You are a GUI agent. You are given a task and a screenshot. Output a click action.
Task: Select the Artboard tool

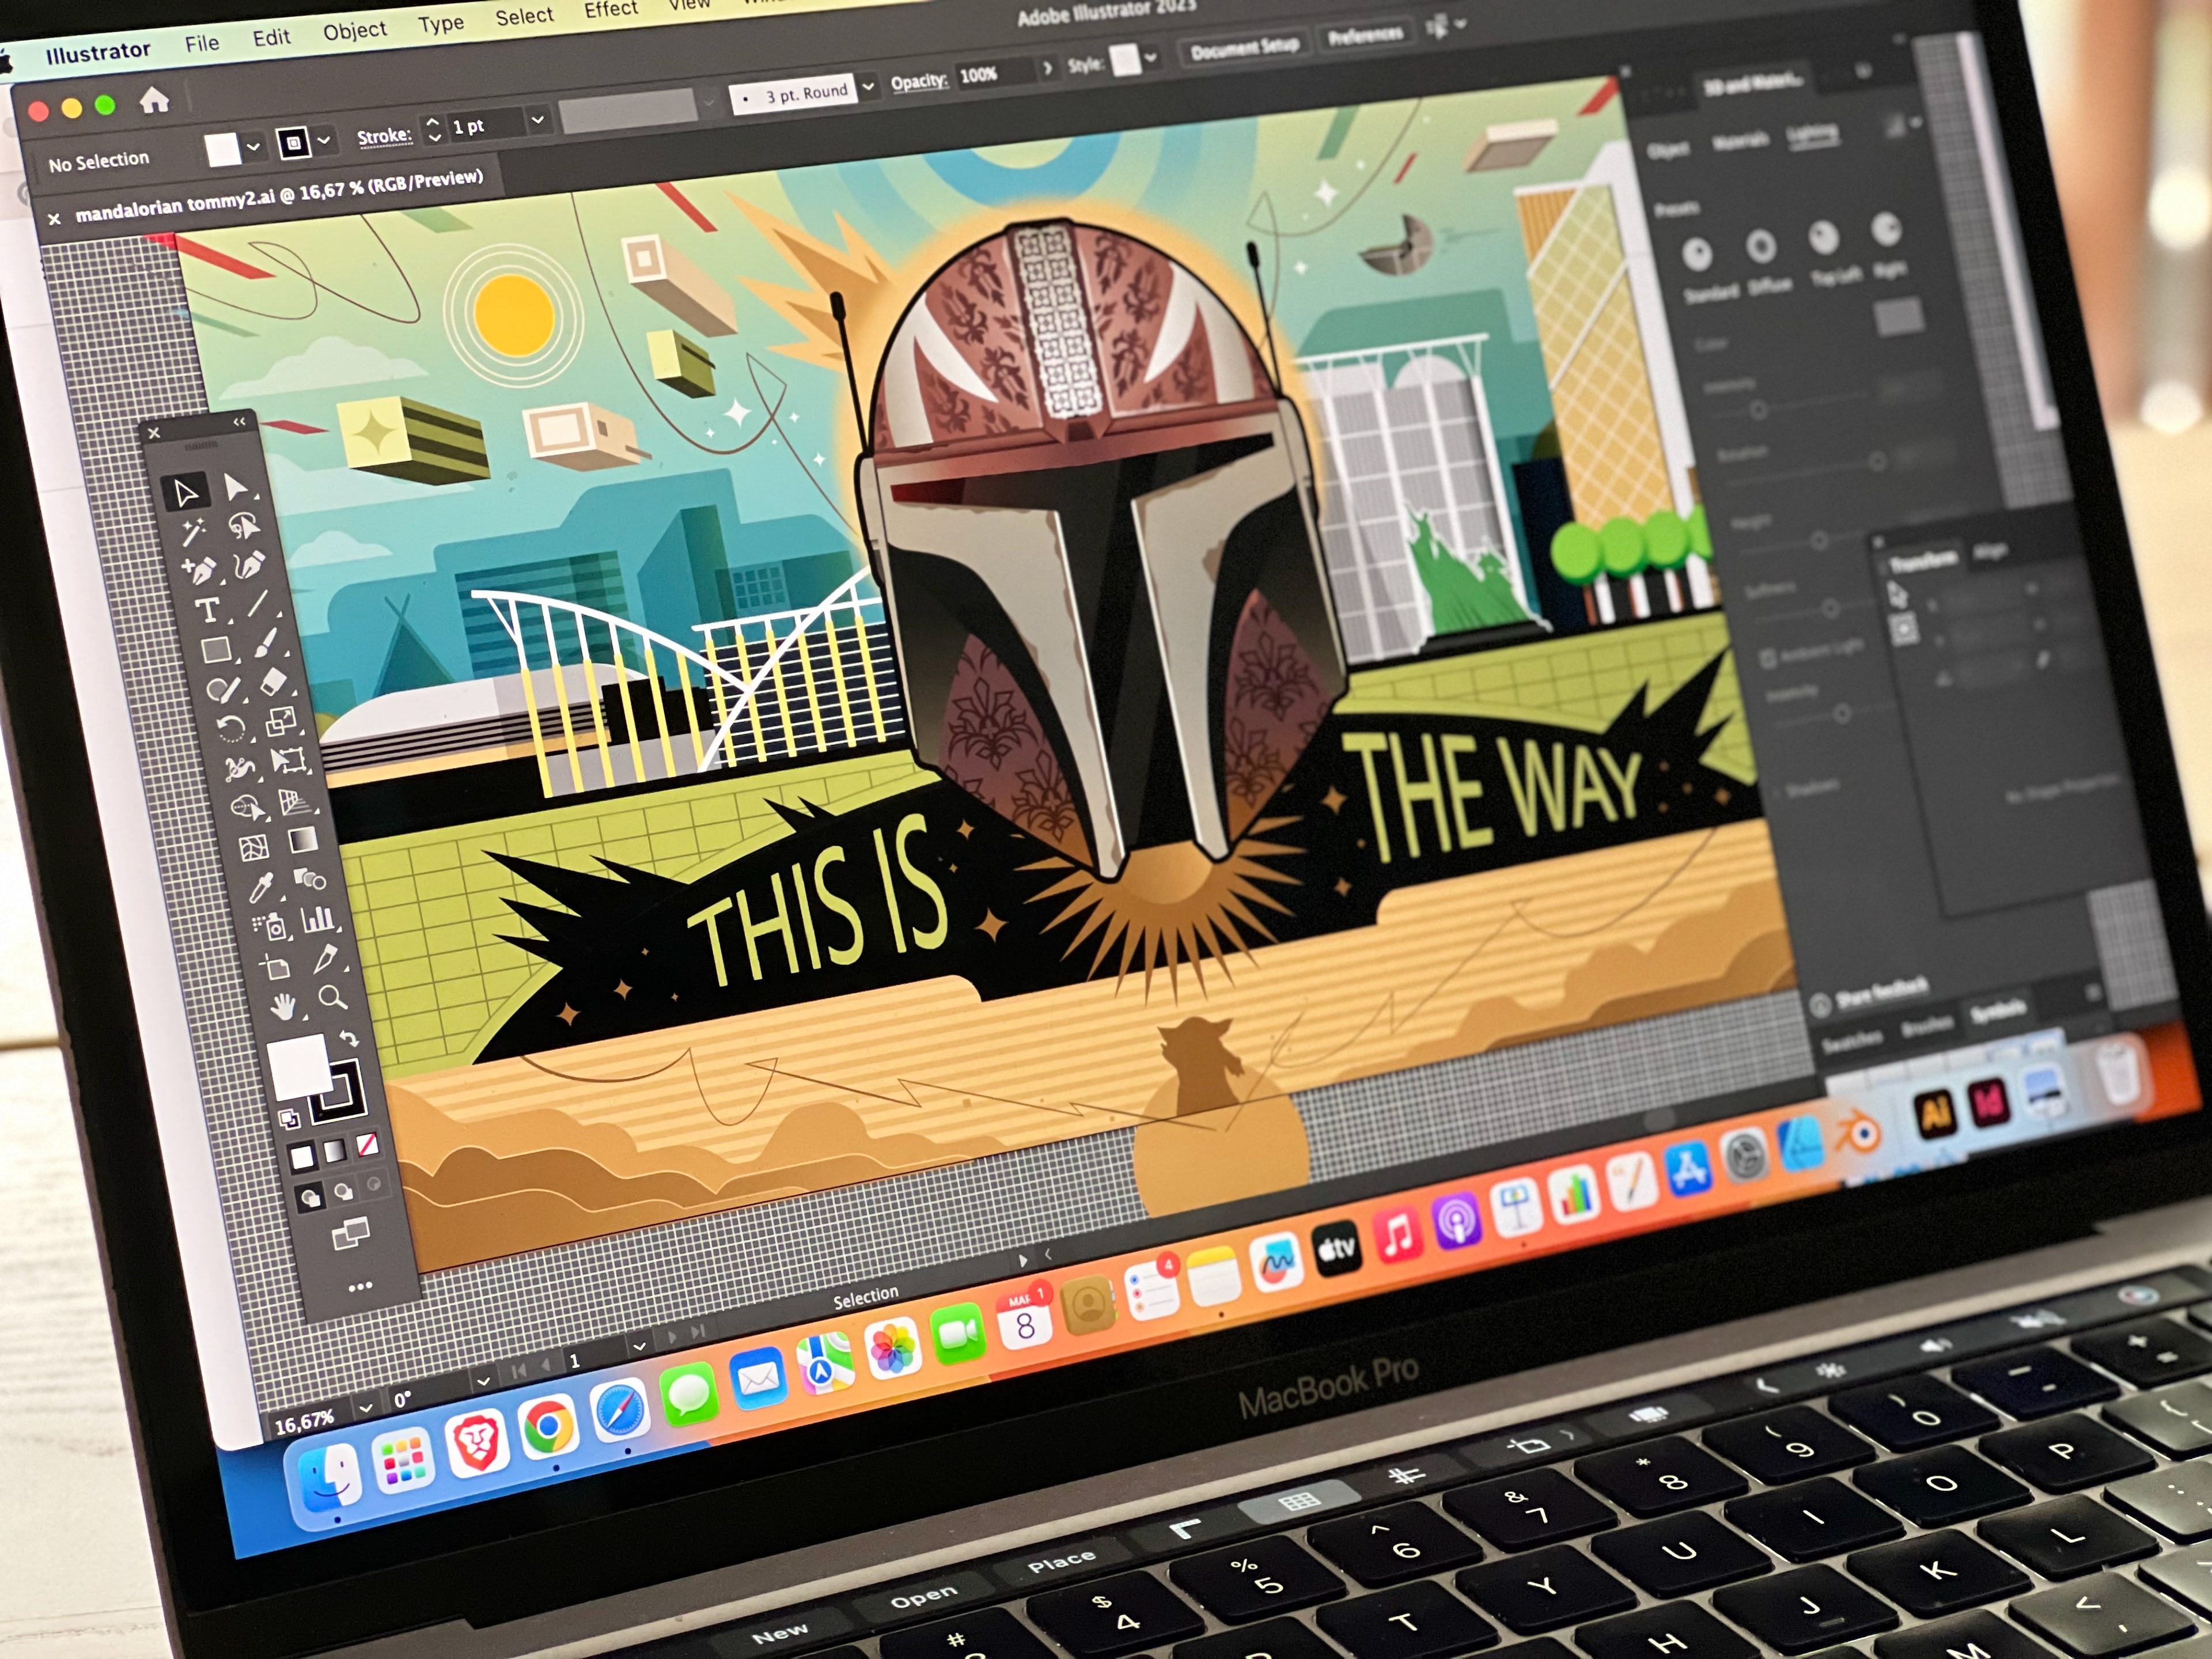point(276,967)
